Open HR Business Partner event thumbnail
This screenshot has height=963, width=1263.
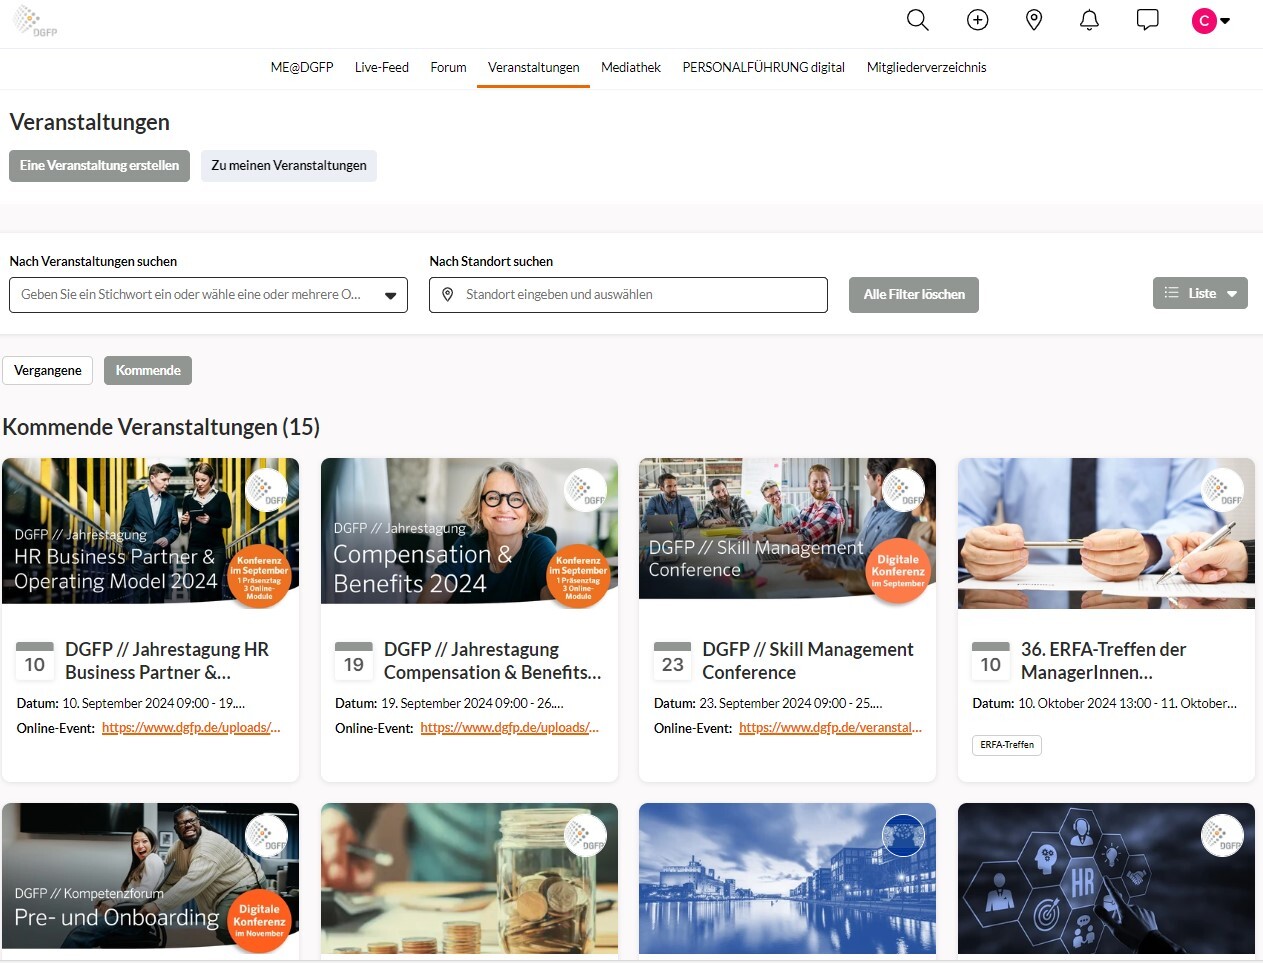click(150, 532)
